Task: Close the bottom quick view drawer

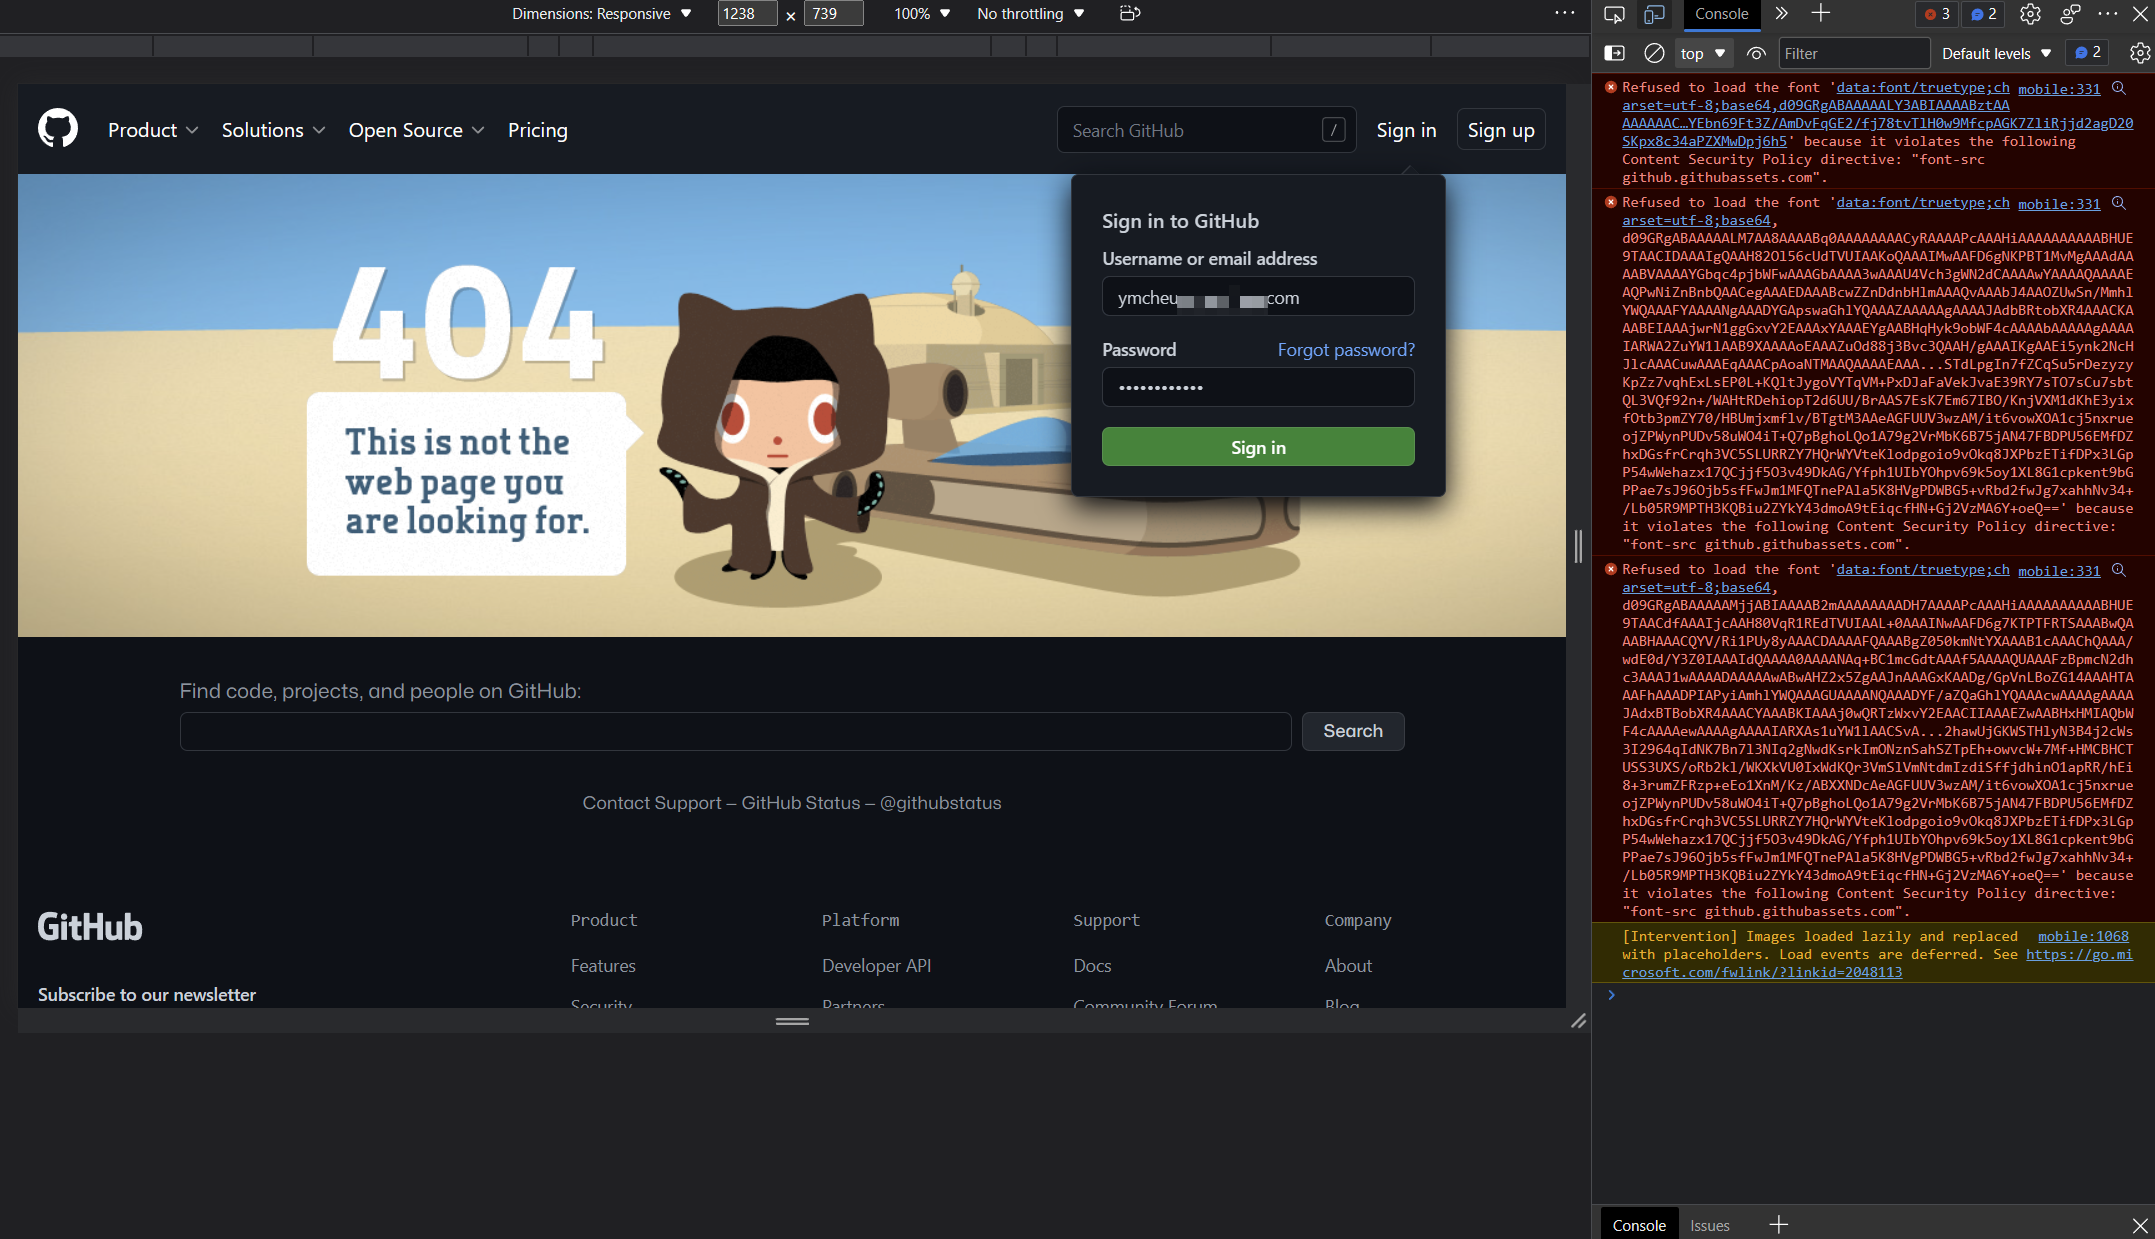Action: pyautogui.click(x=2140, y=1225)
